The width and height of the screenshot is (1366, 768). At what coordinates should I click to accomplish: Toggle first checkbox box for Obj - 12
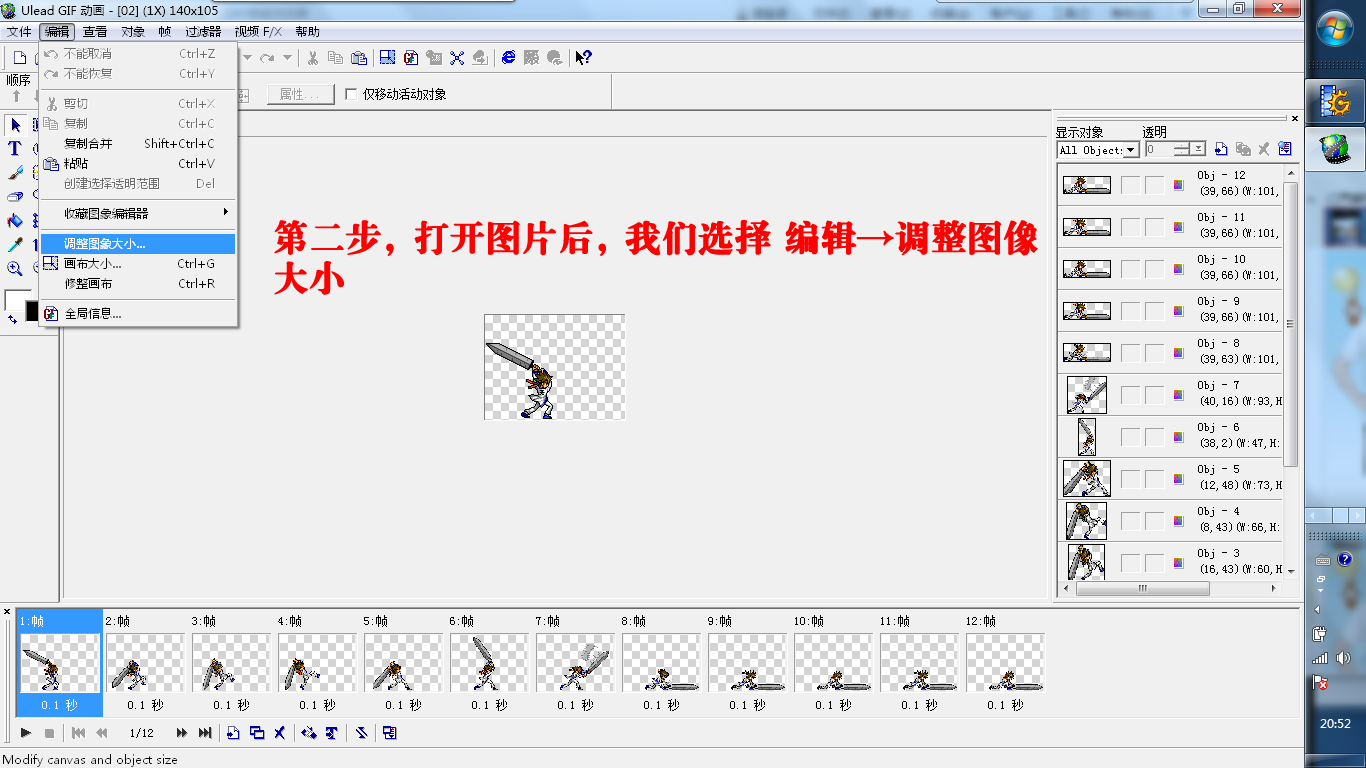coord(1130,185)
